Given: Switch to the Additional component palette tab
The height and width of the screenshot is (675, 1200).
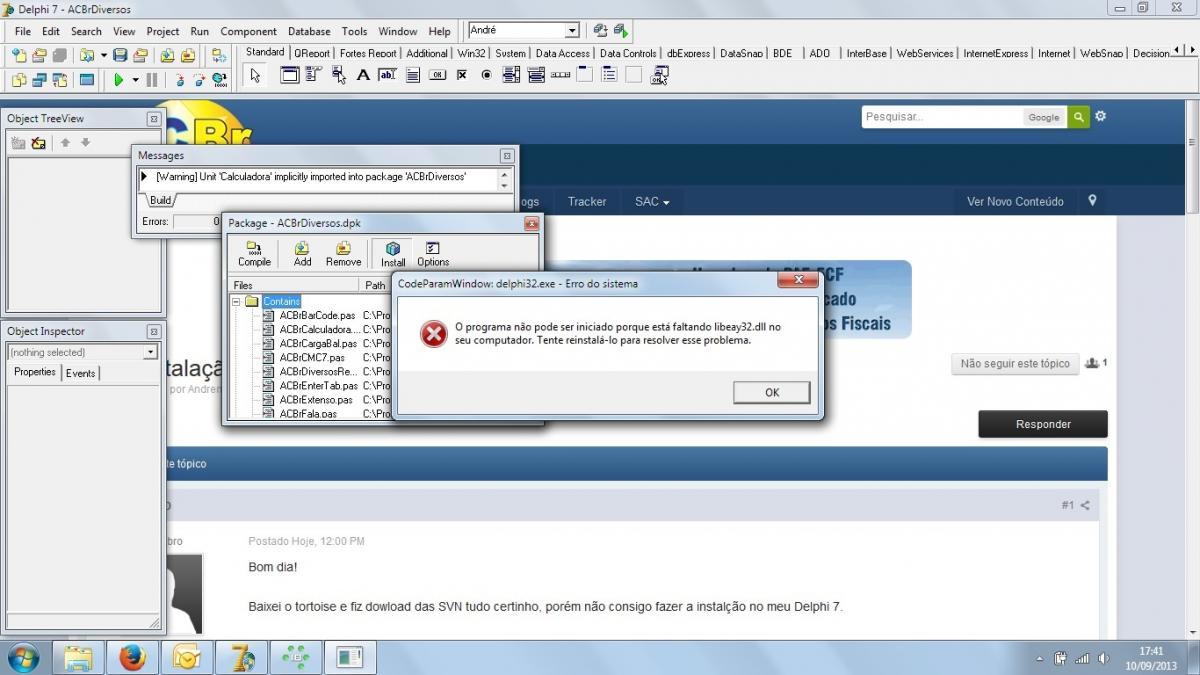Looking at the screenshot, I should click(x=427, y=53).
